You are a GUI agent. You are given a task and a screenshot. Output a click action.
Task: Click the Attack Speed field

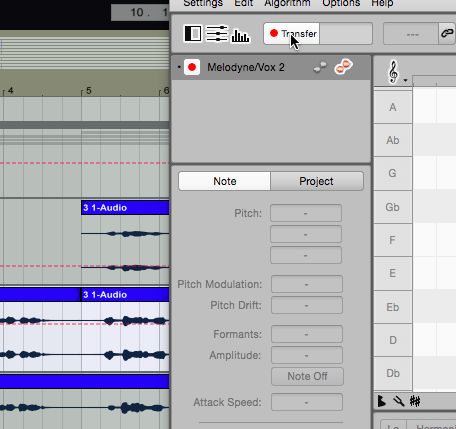pyautogui.click(x=307, y=402)
